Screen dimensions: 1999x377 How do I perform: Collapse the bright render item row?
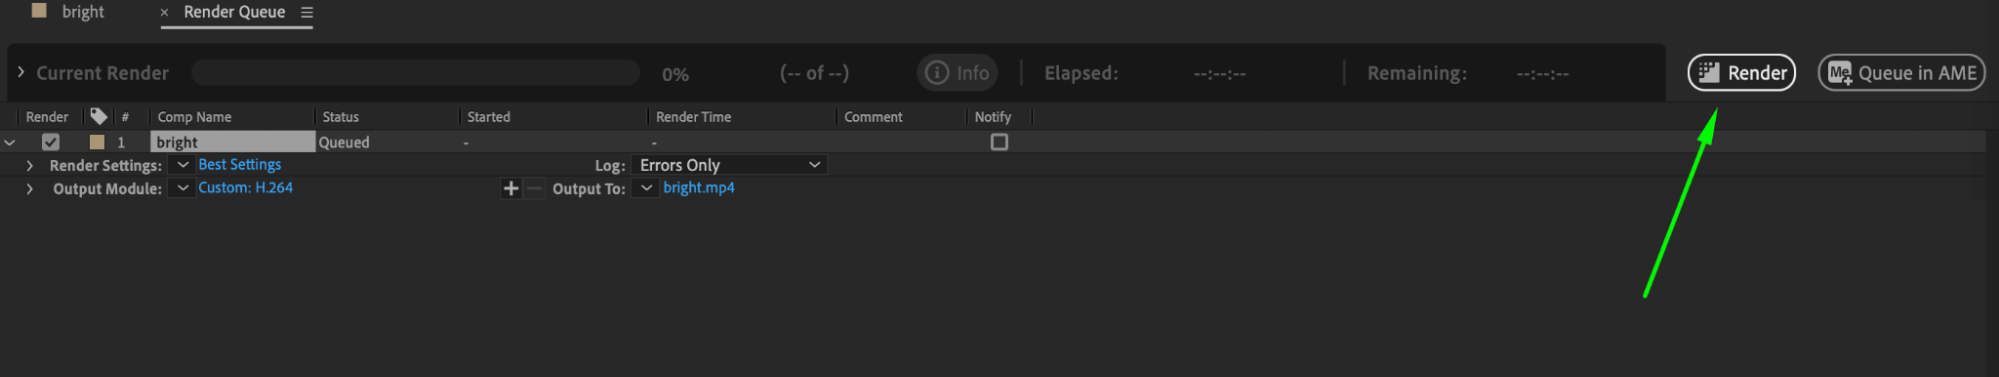click(10, 143)
